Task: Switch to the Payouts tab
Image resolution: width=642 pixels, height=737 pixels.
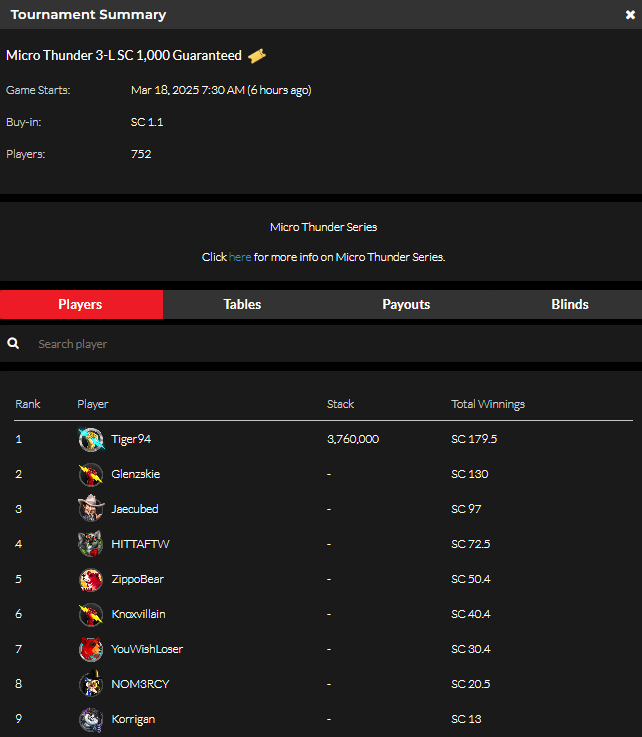Action: point(406,305)
